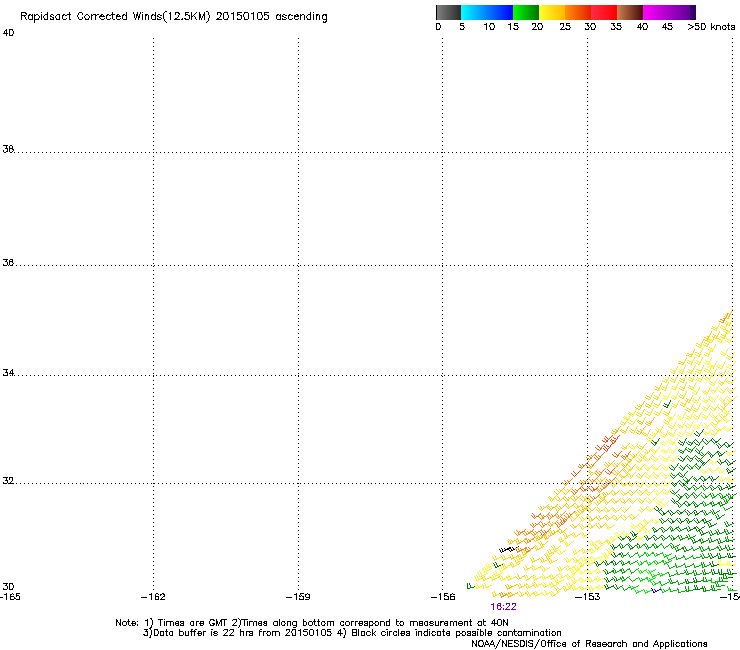Screen dimensions: 740x650
Task: Click the cyan-blue 5-15 knots color band
Action: pyautogui.click(x=487, y=12)
